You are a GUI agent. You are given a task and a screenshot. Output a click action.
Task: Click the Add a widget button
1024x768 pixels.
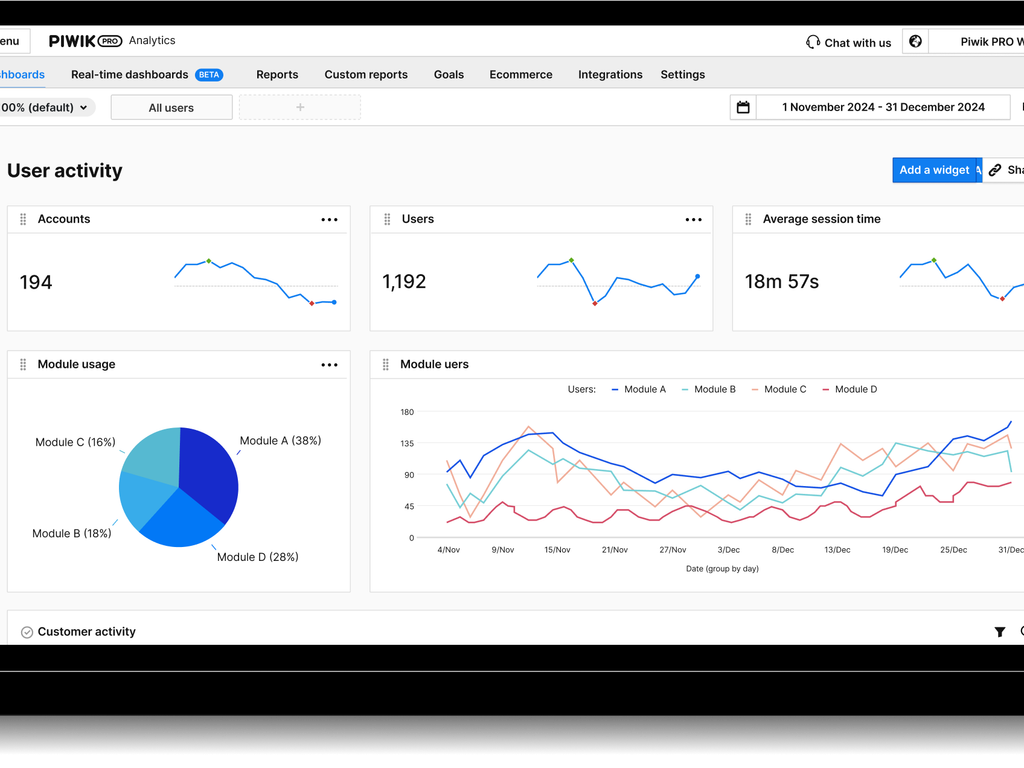[x=933, y=170]
